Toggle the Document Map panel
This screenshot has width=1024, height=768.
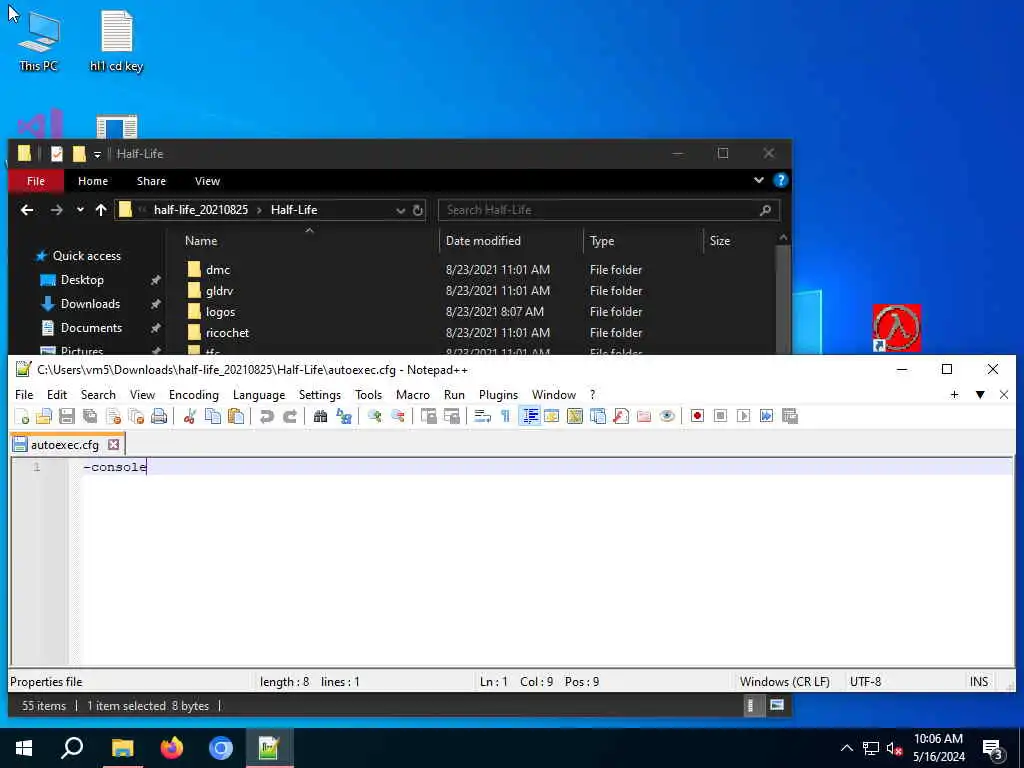[x=575, y=416]
